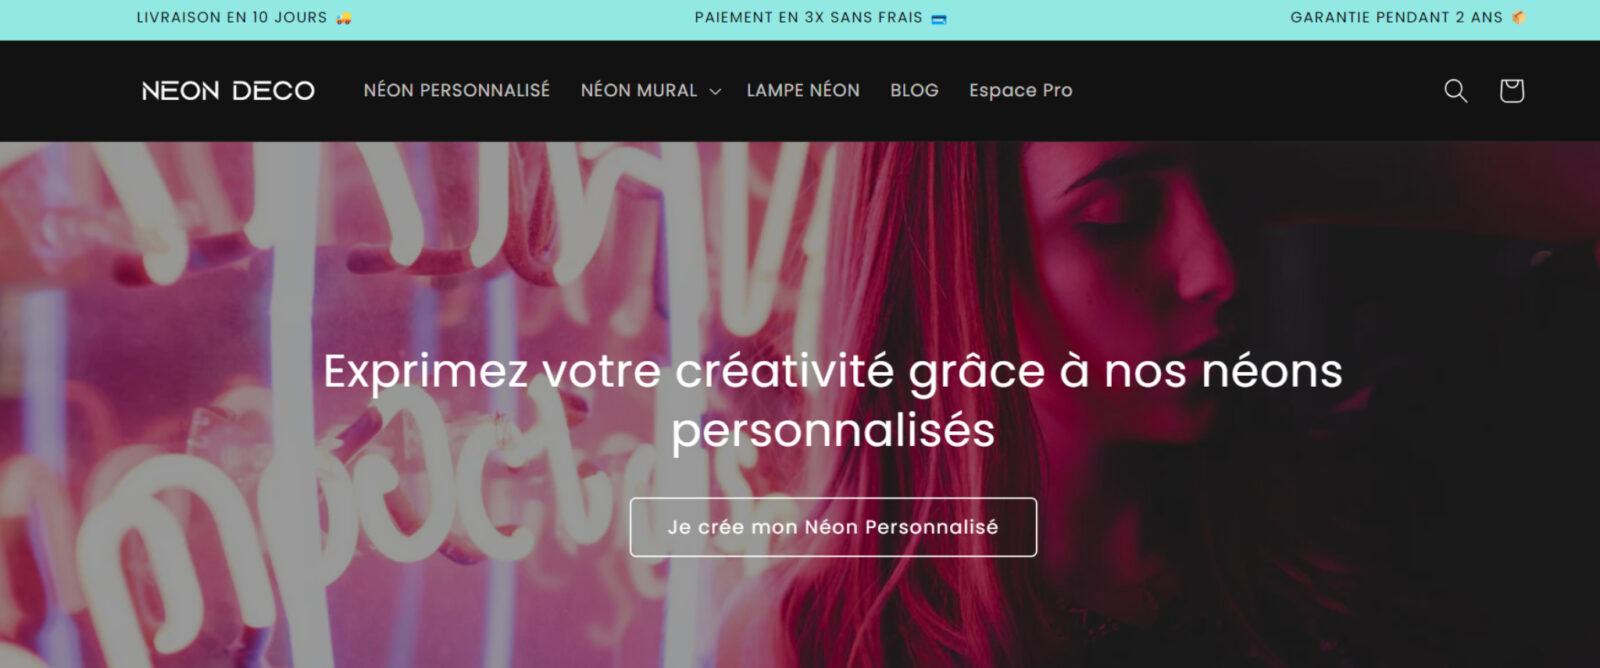Visit the BLOG page
The width and height of the screenshot is (1600, 668).
tap(914, 90)
